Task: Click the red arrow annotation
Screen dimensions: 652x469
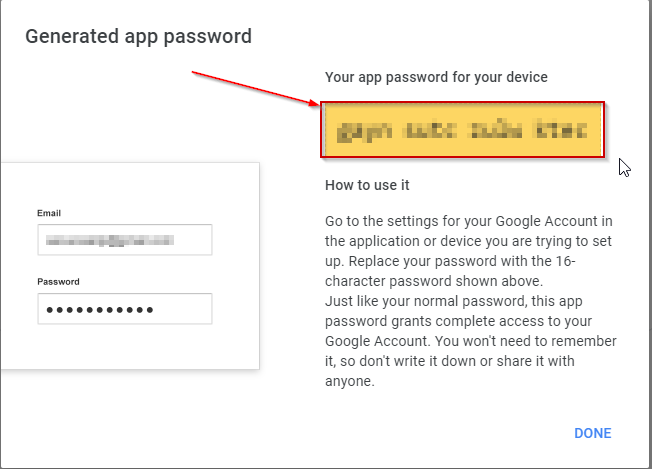Action: [x=255, y=87]
